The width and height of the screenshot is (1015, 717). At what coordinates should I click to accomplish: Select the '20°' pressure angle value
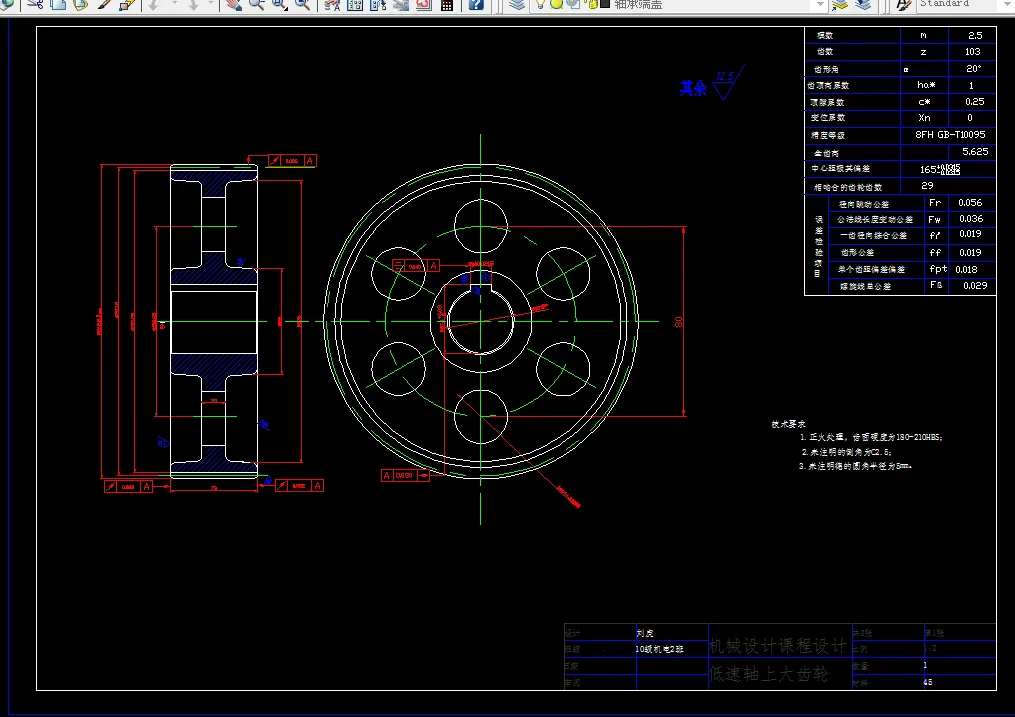pyautogui.click(x=974, y=69)
